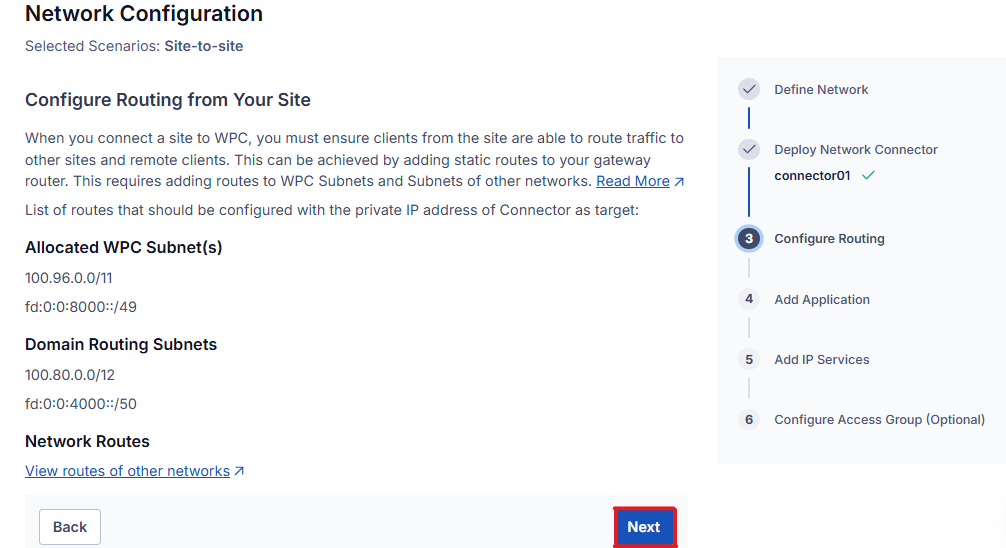Image resolution: width=1006 pixels, height=548 pixels.
Task: Click the 100.96.0.0/11 WPC subnet text
Action: pos(69,278)
